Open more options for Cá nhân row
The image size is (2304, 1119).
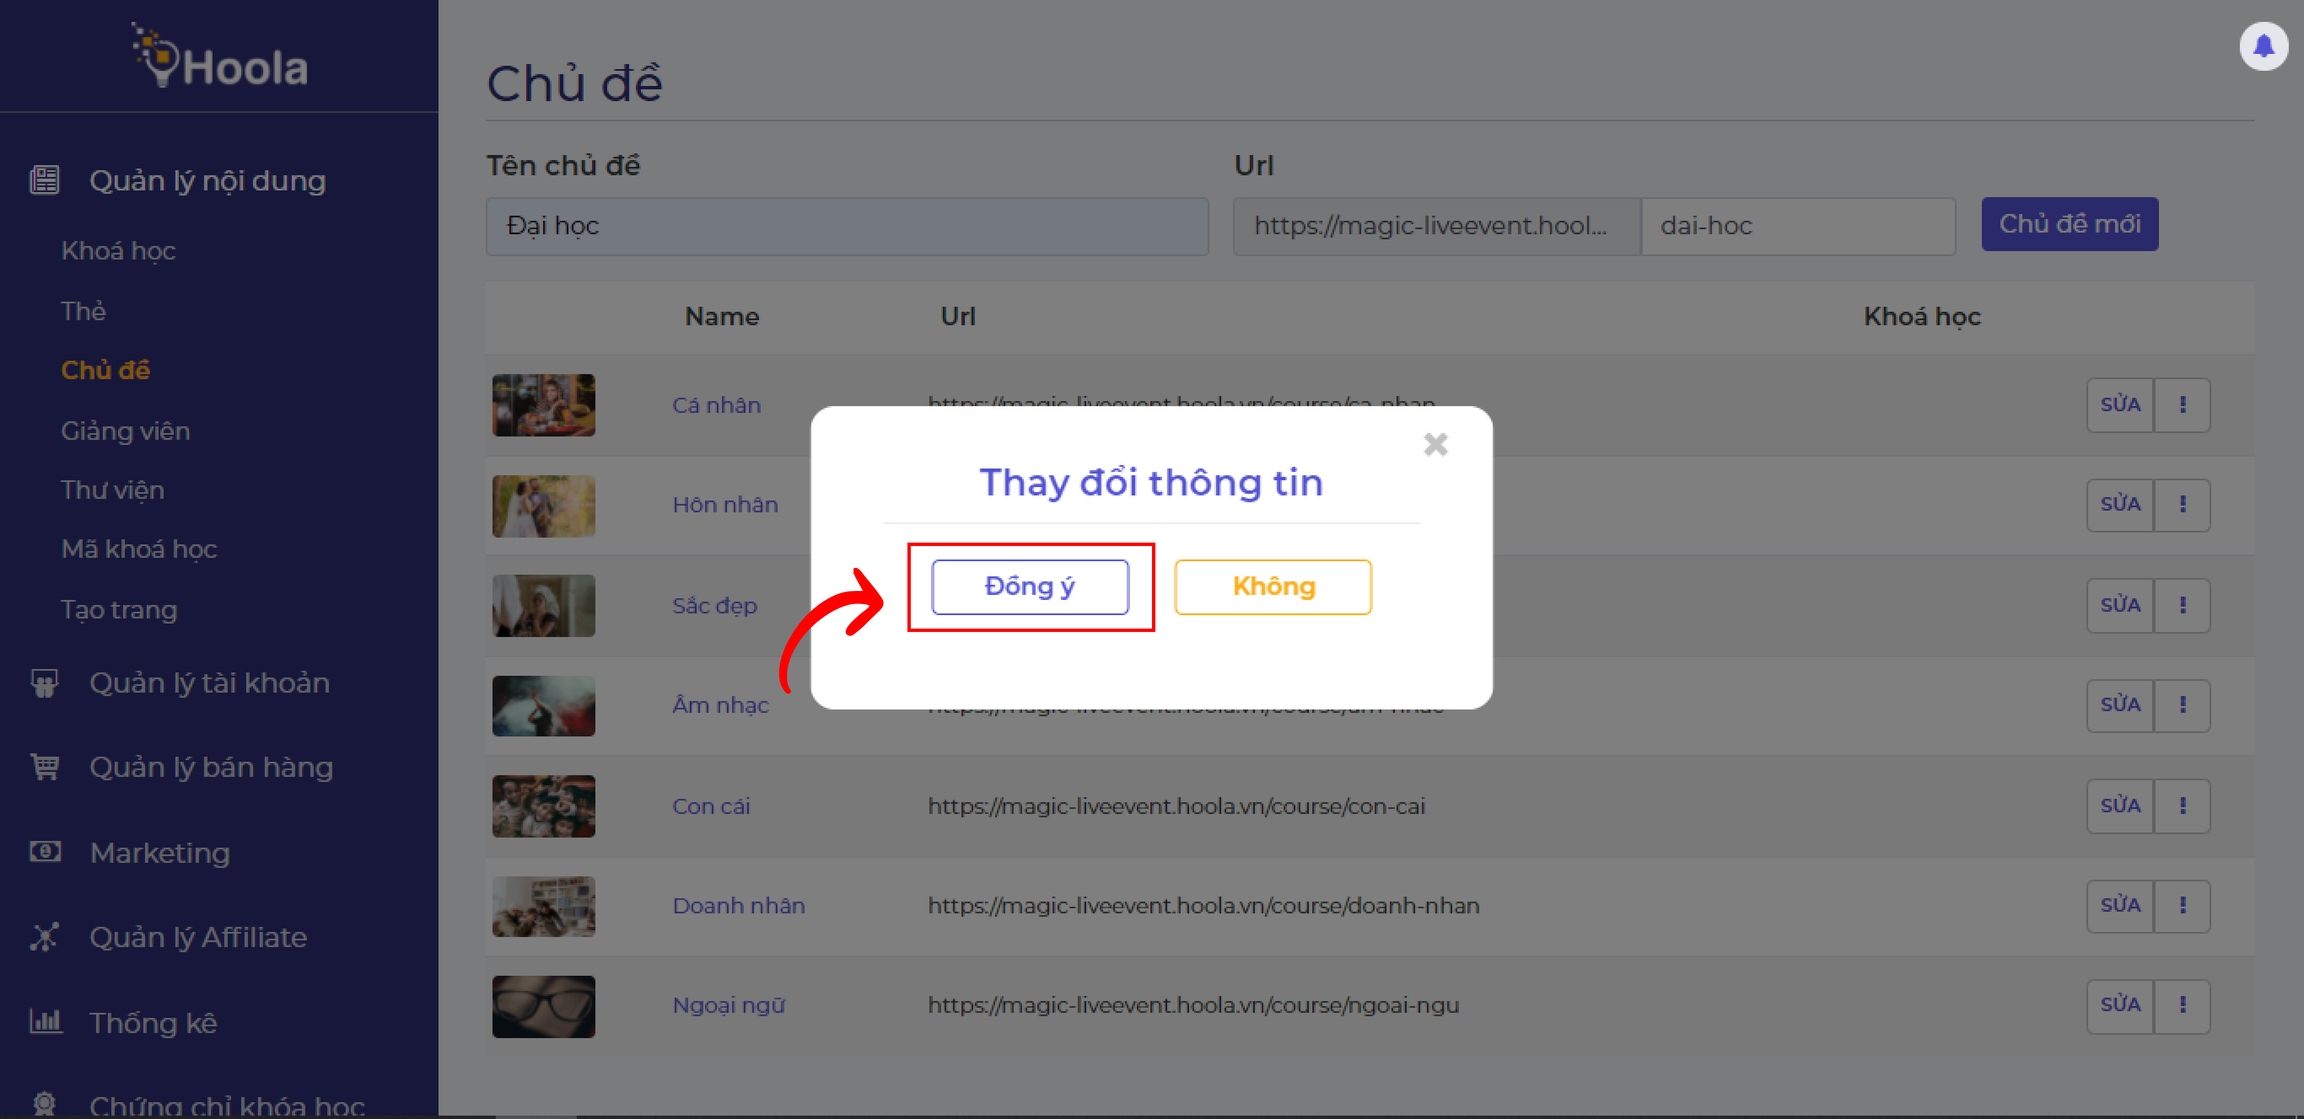[x=2182, y=405]
